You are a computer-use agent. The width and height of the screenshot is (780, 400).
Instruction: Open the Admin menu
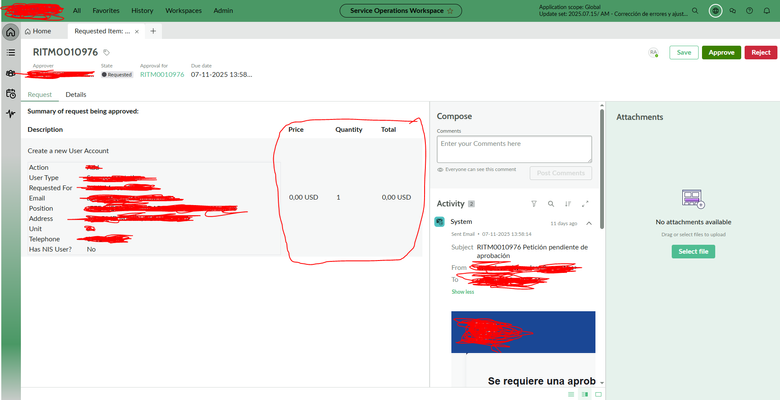(223, 10)
